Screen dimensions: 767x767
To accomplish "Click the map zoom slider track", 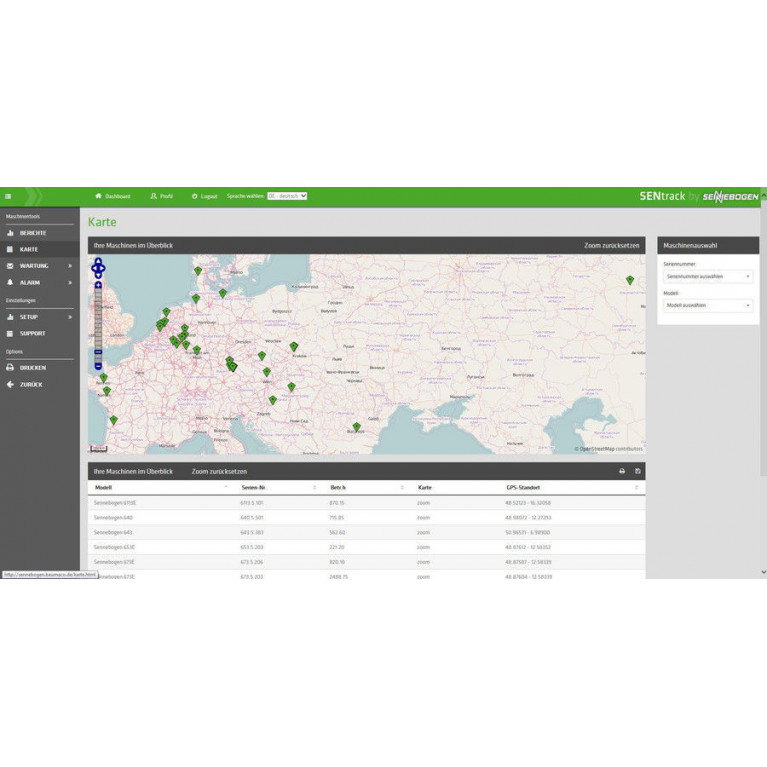I will [98, 318].
